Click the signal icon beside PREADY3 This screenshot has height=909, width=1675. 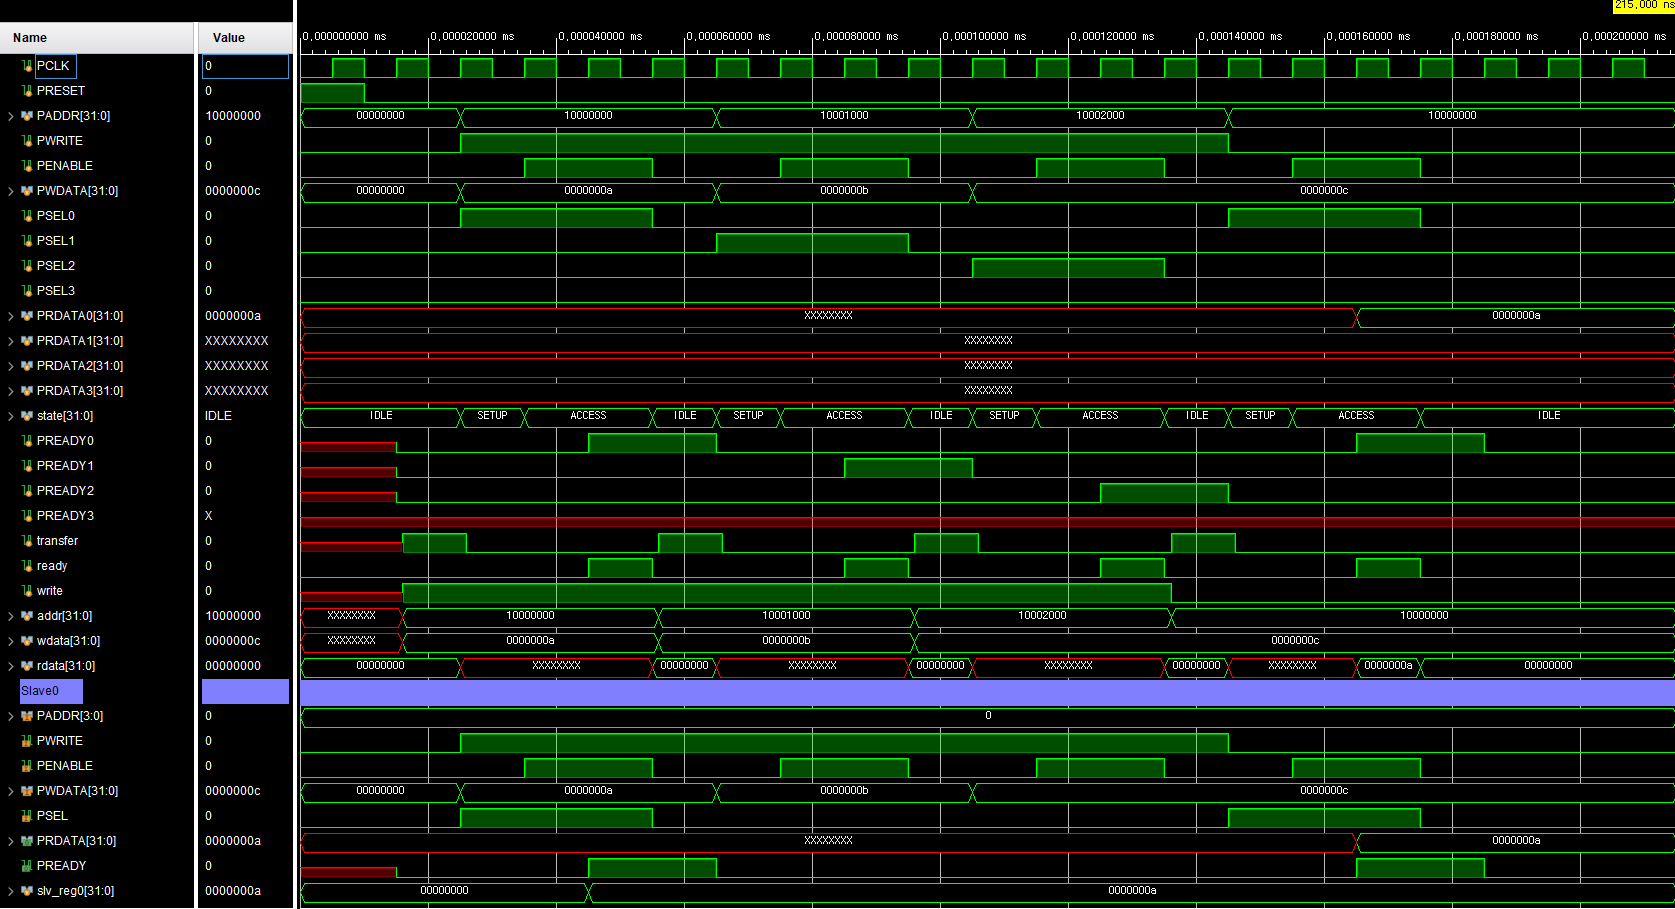coord(27,516)
